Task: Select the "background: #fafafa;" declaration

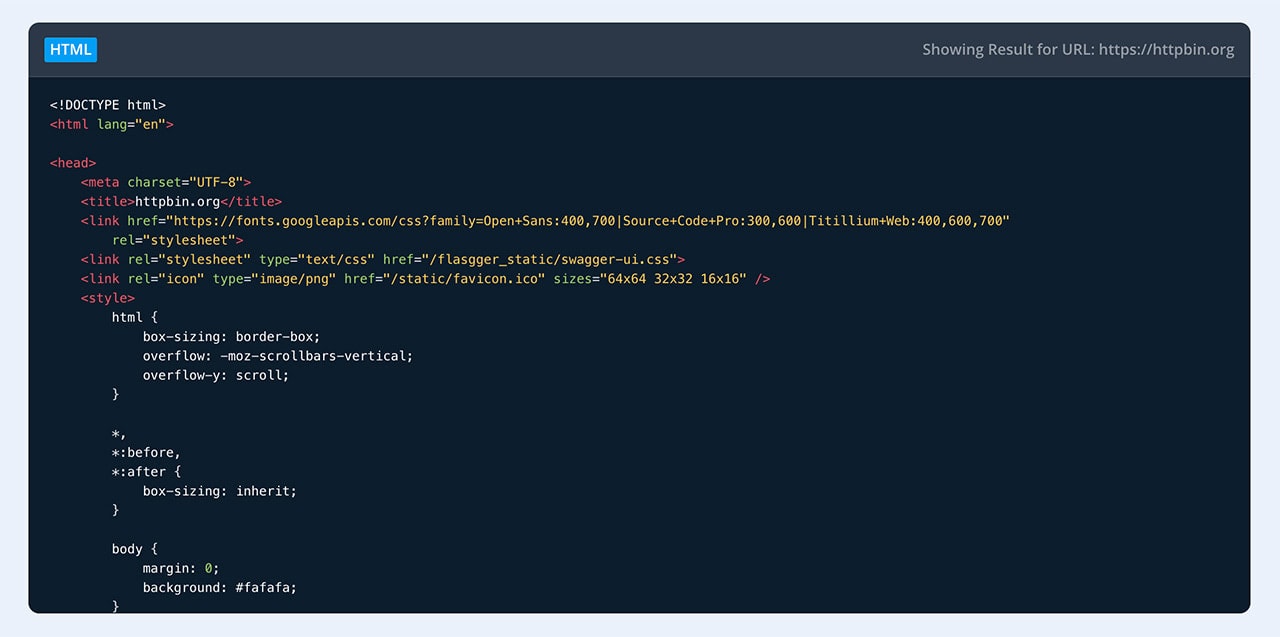Action: click(x=220, y=588)
